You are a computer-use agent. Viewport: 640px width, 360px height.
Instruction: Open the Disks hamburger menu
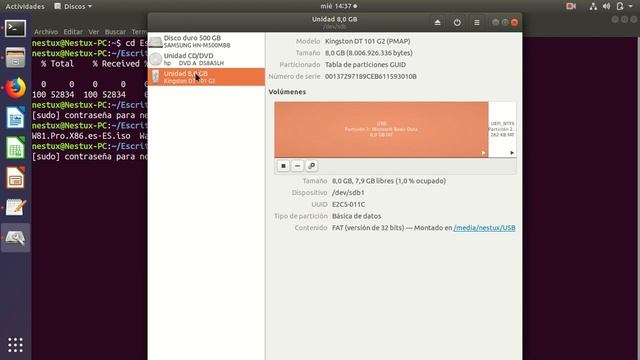pos(477,22)
